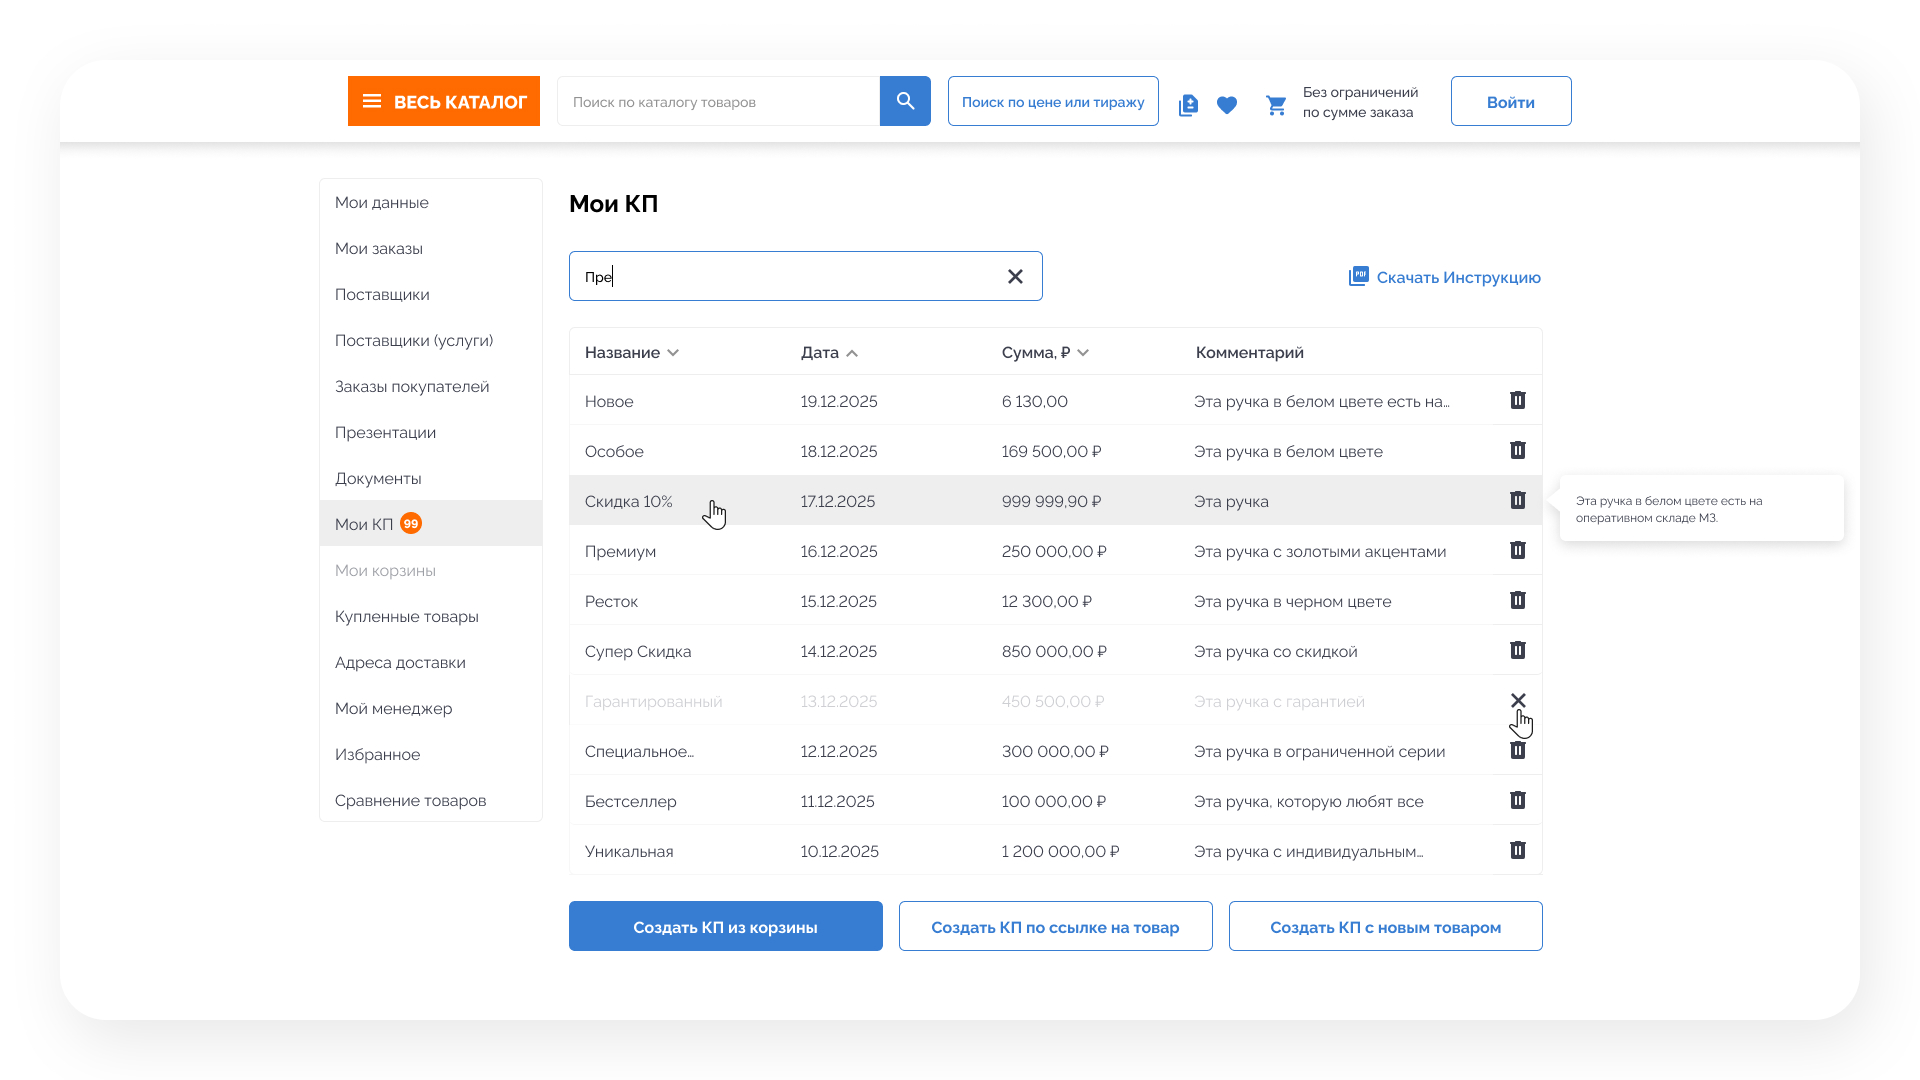Screen dimensions: 1920x1080
Task: Open the saved documents icon in header
Action: 1188,105
